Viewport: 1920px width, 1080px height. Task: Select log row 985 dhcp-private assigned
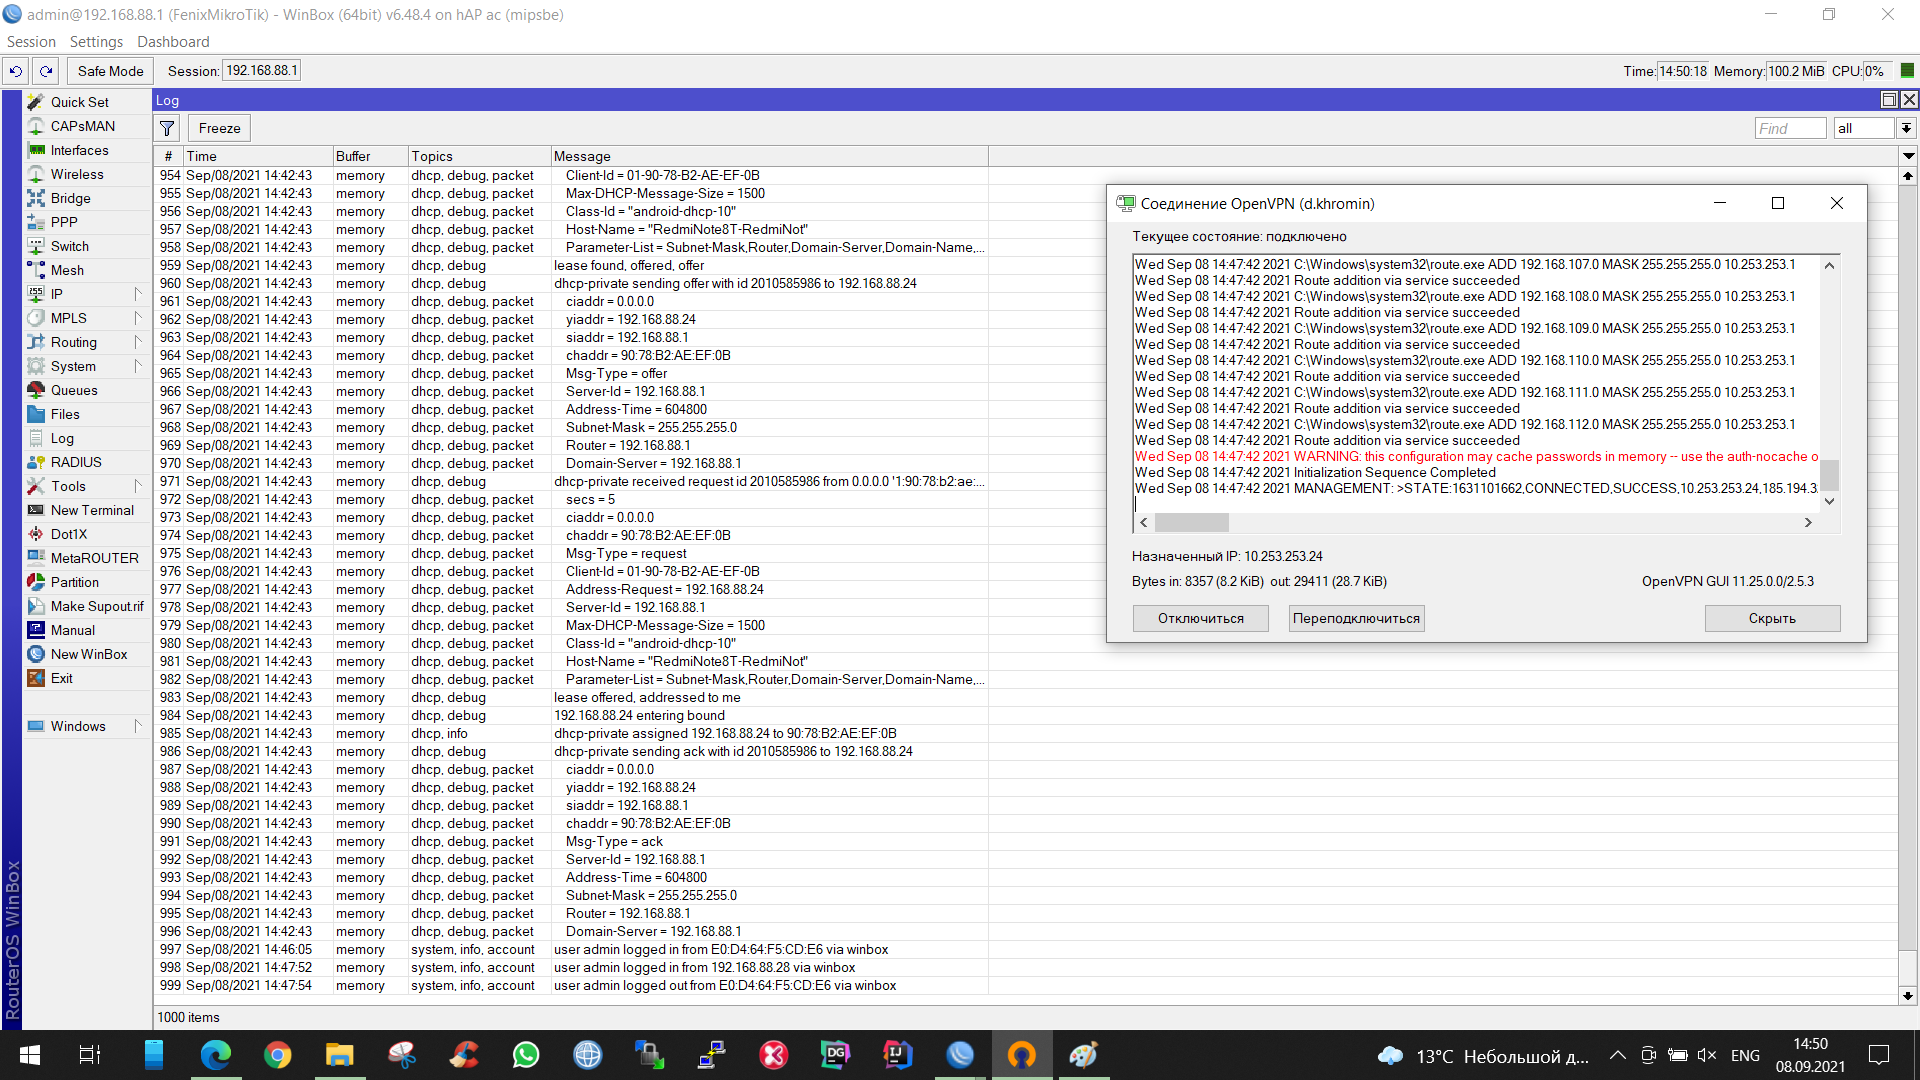(570, 733)
